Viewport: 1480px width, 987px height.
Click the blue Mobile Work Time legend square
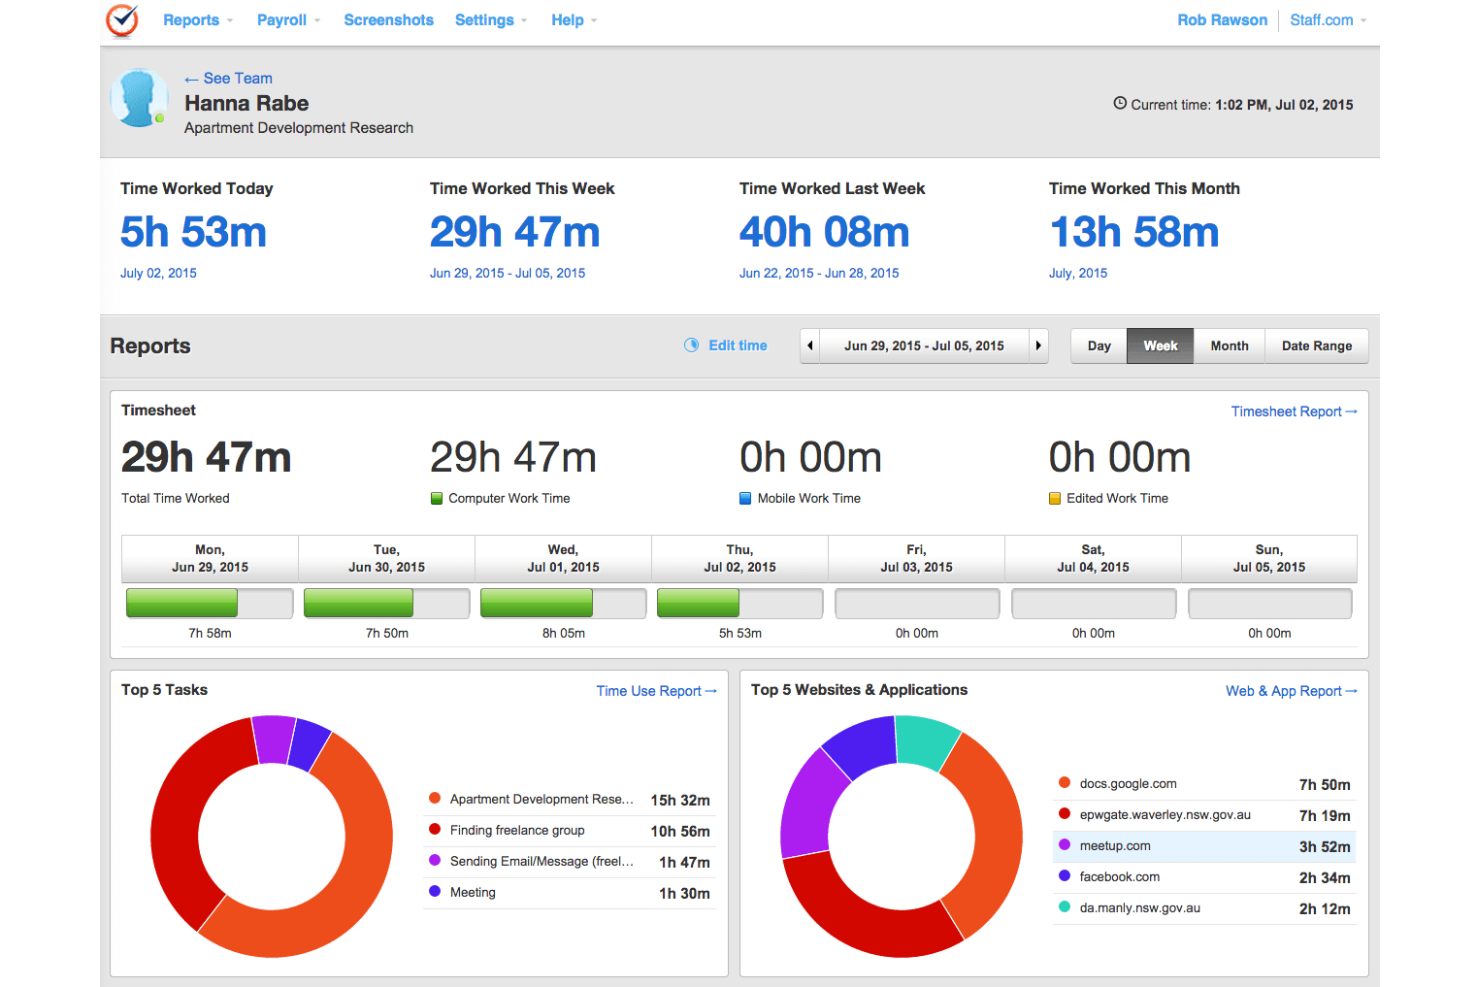(744, 497)
